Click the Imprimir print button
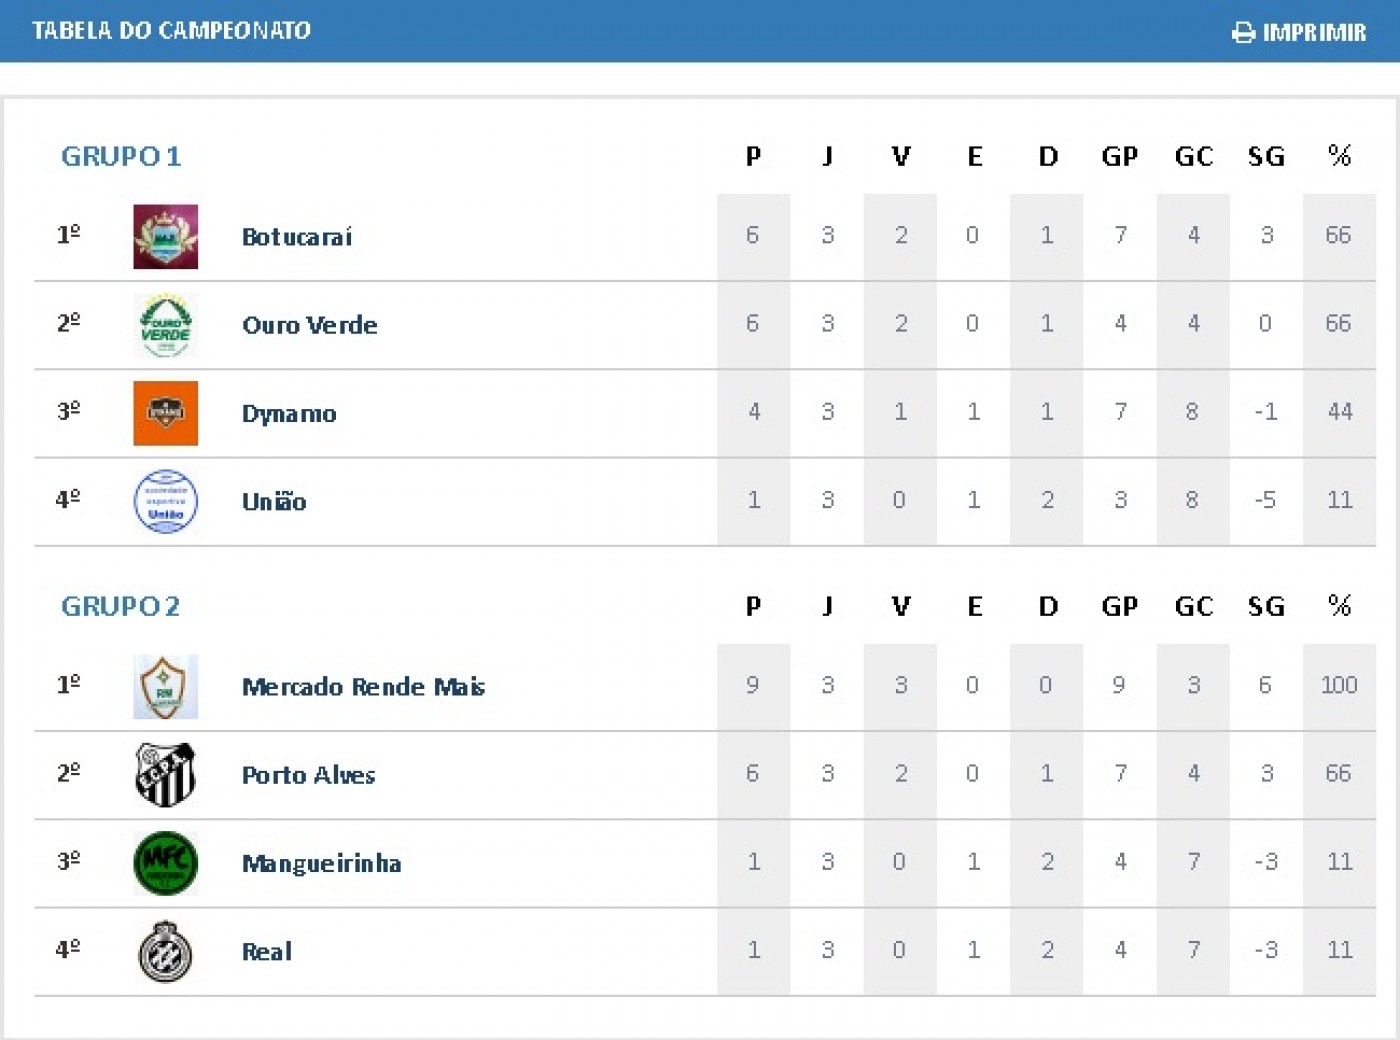This screenshot has width=1400, height=1040. (x=1299, y=33)
